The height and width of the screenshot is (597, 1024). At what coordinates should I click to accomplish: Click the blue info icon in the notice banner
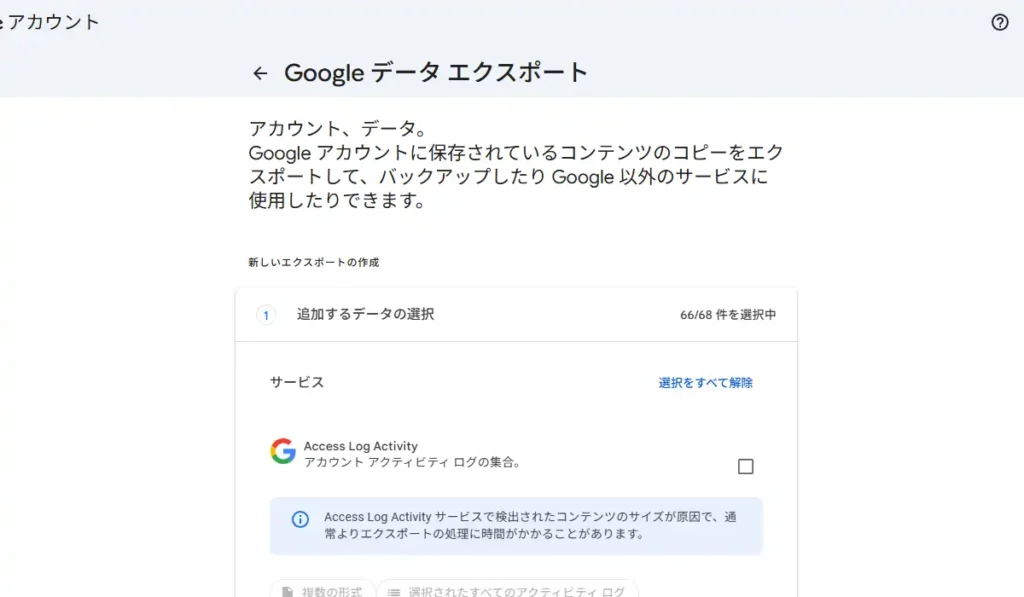click(x=299, y=518)
